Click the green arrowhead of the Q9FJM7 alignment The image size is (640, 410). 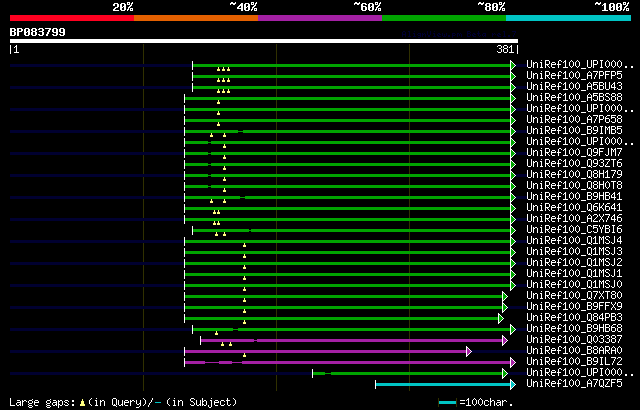coord(513,153)
